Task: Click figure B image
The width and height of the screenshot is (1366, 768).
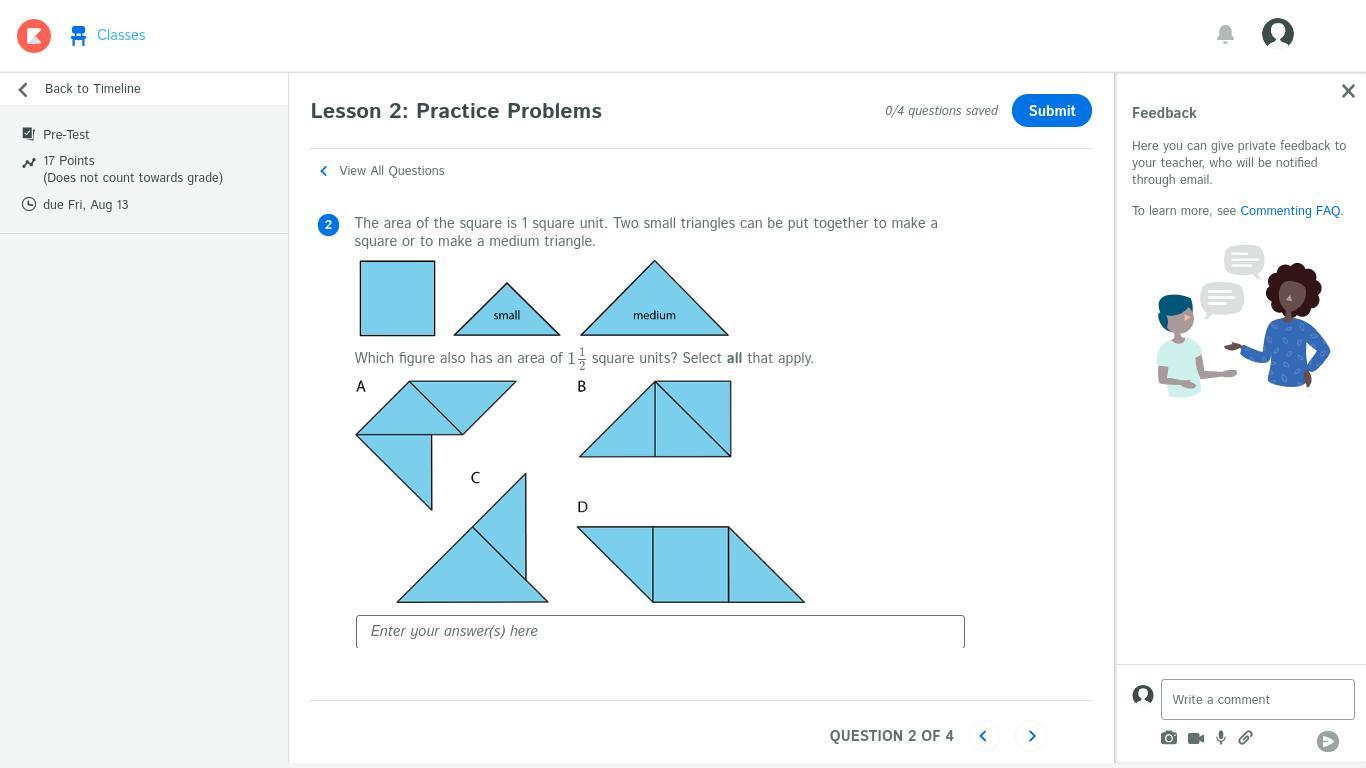Action: [x=656, y=419]
